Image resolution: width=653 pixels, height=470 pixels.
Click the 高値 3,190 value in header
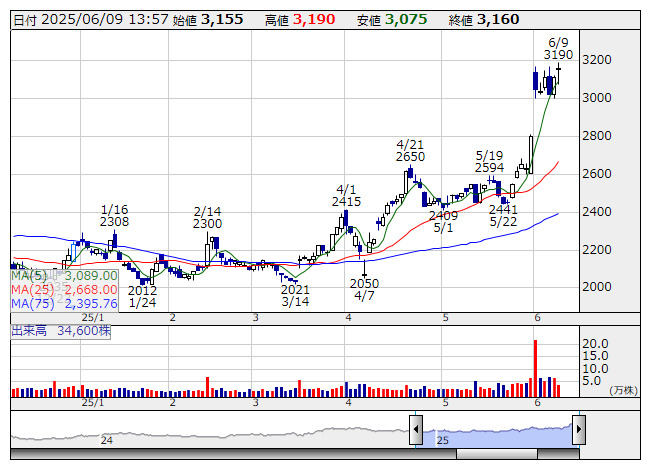coord(315,20)
